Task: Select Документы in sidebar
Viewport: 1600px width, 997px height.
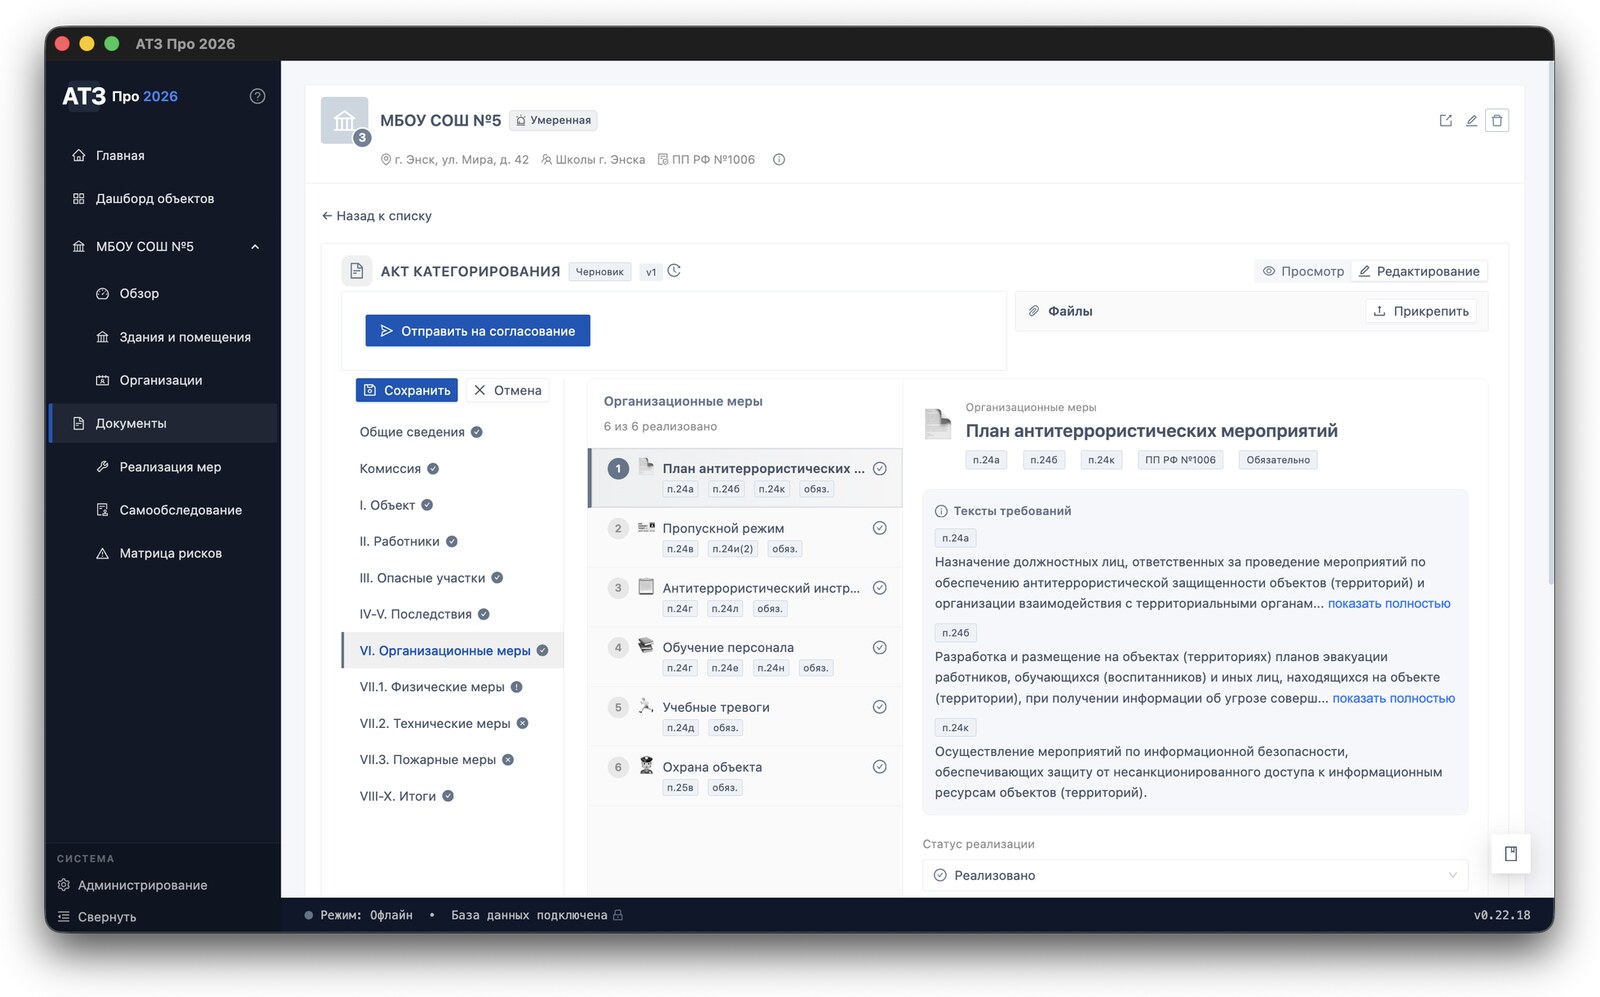Action: 163,423
